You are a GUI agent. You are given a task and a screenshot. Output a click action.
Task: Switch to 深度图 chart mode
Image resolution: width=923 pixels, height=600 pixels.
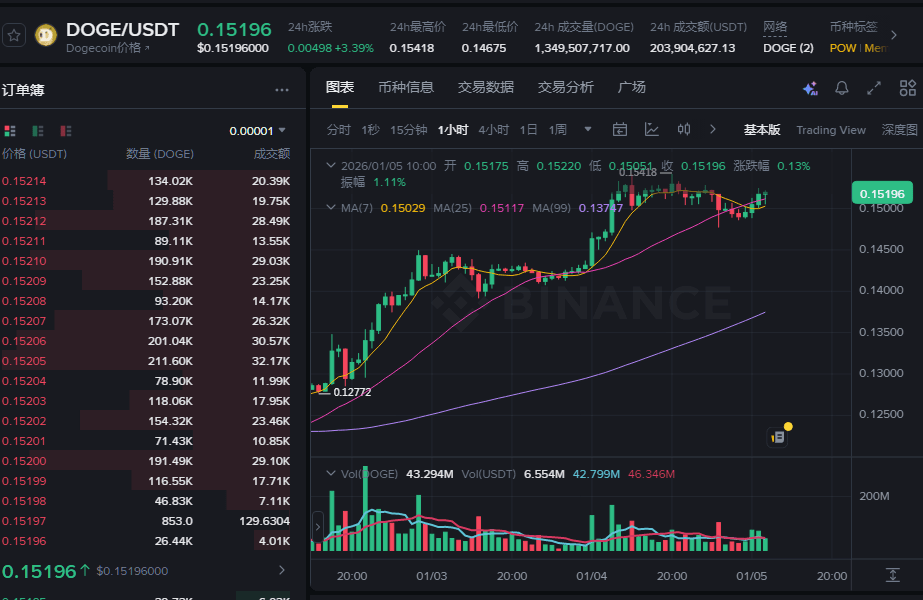(x=899, y=130)
